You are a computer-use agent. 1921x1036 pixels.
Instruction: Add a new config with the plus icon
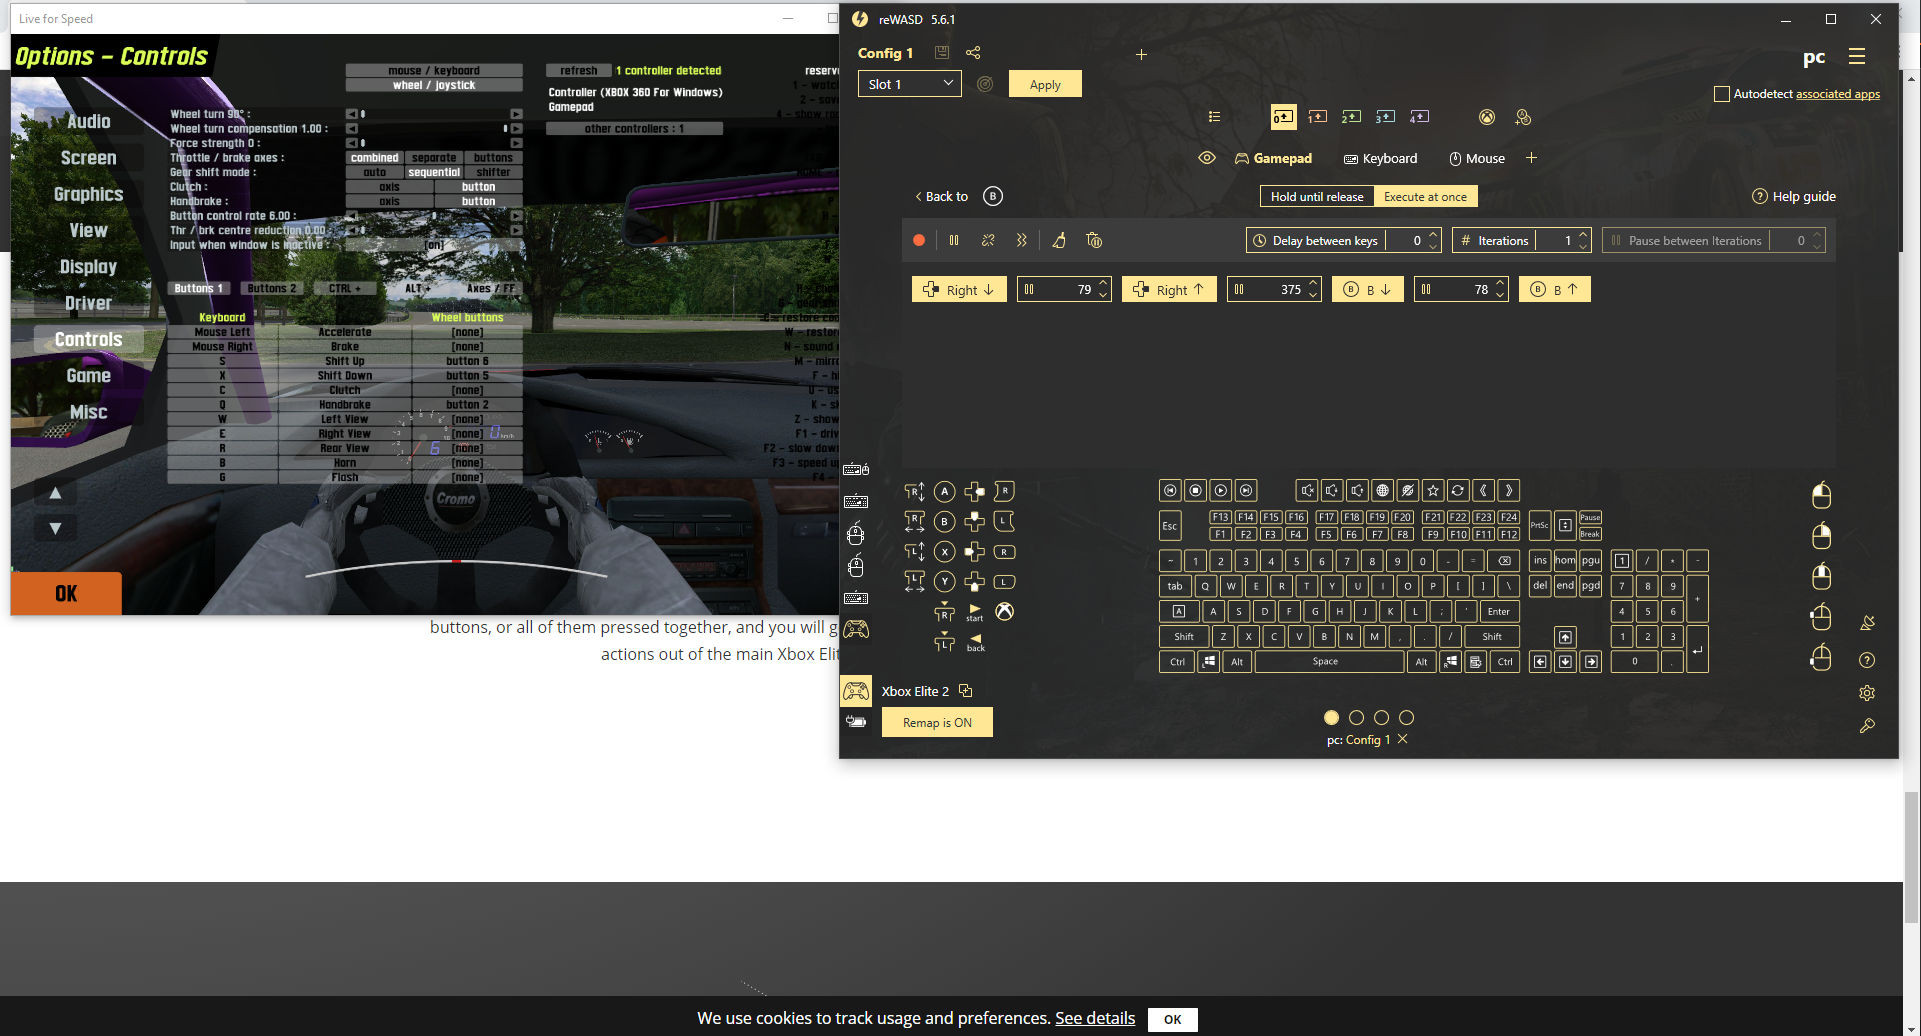click(1141, 54)
